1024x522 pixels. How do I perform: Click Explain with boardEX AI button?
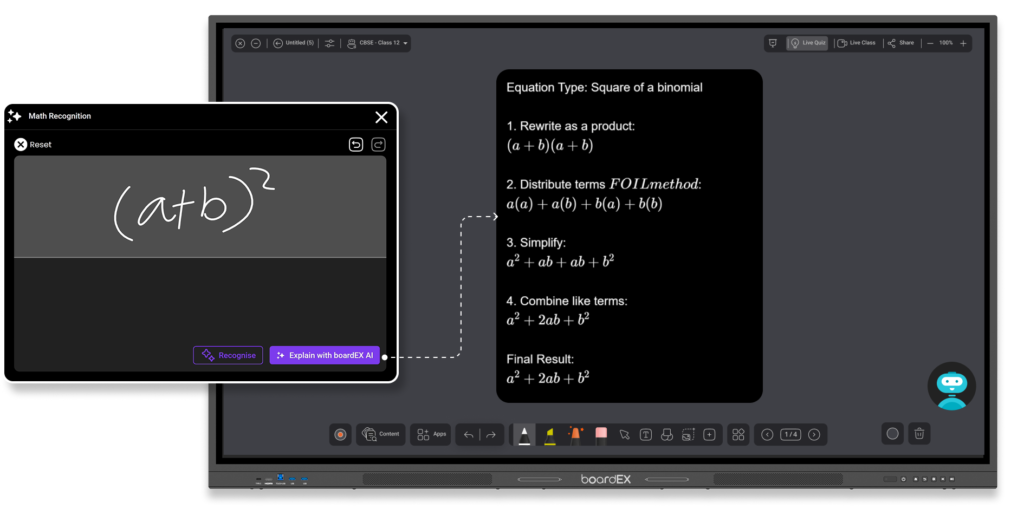click(324, 355)
